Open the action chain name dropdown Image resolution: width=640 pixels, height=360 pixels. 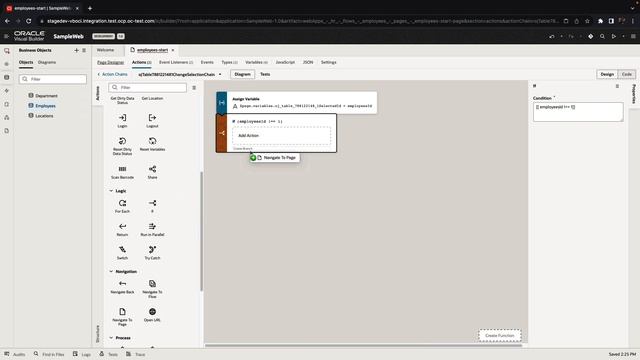pos(220,74)
